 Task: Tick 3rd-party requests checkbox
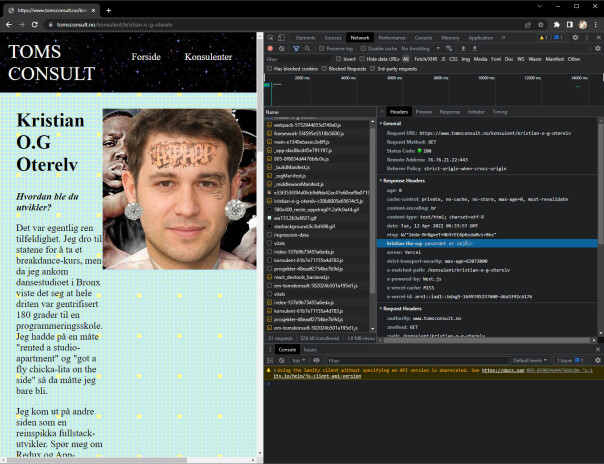click(x=372, y=69)
